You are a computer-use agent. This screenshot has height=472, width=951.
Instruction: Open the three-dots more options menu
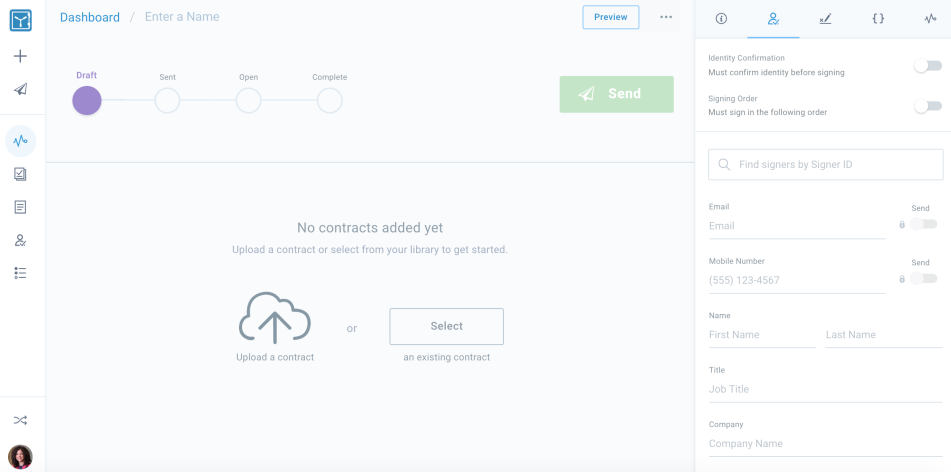(x=666, y=17)
